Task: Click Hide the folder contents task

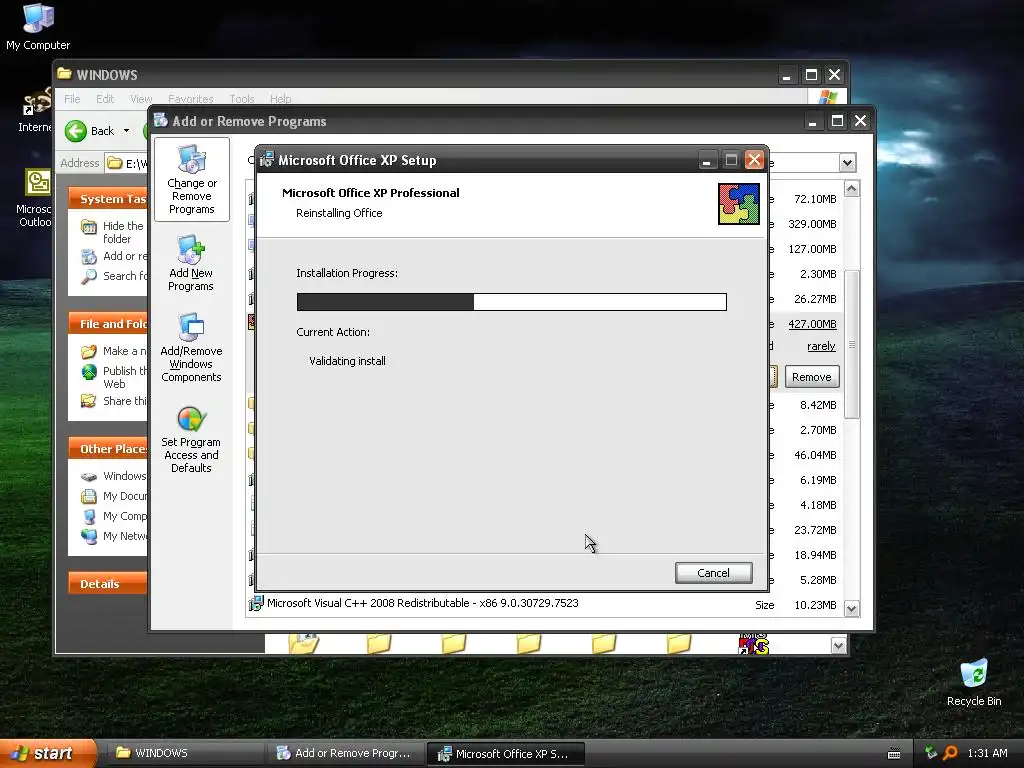Action: pos(123,232)
